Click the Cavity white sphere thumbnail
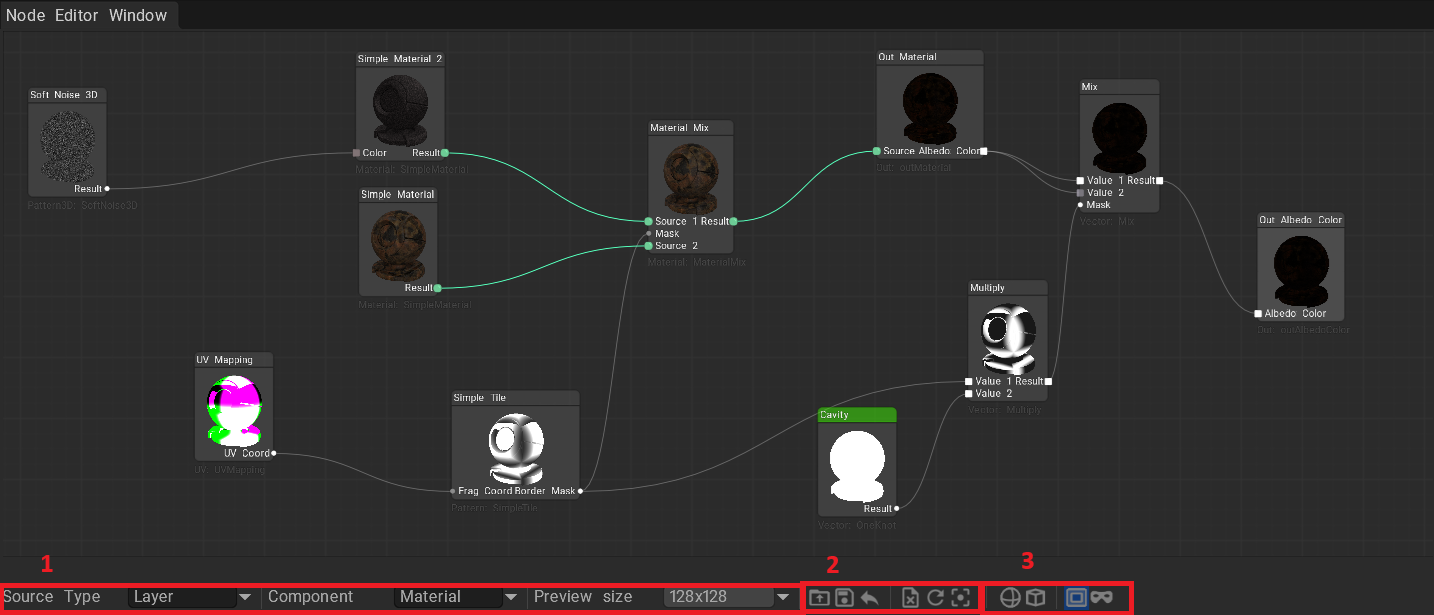 pos(857,464)
